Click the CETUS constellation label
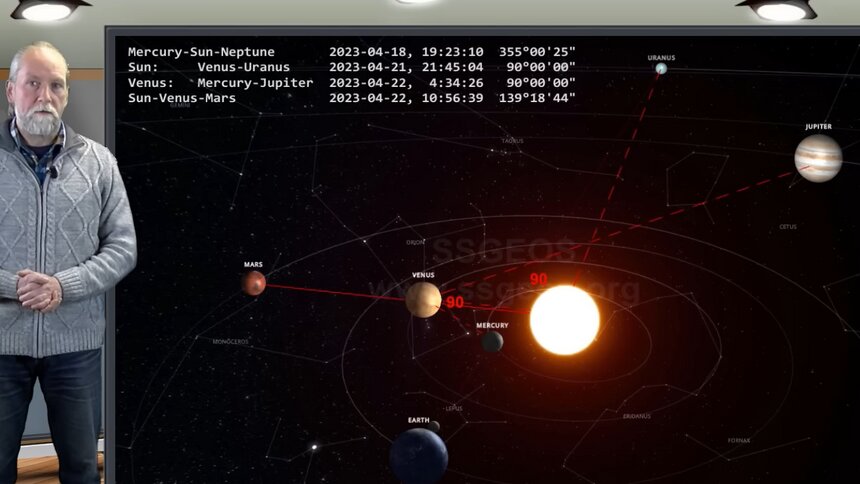Viewport: 860px width, 484px height. pos(788,227)
